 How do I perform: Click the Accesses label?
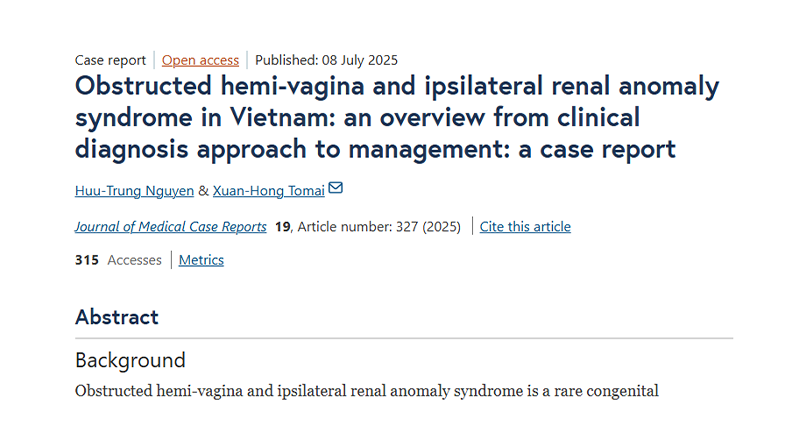click(x=134, y=260)
